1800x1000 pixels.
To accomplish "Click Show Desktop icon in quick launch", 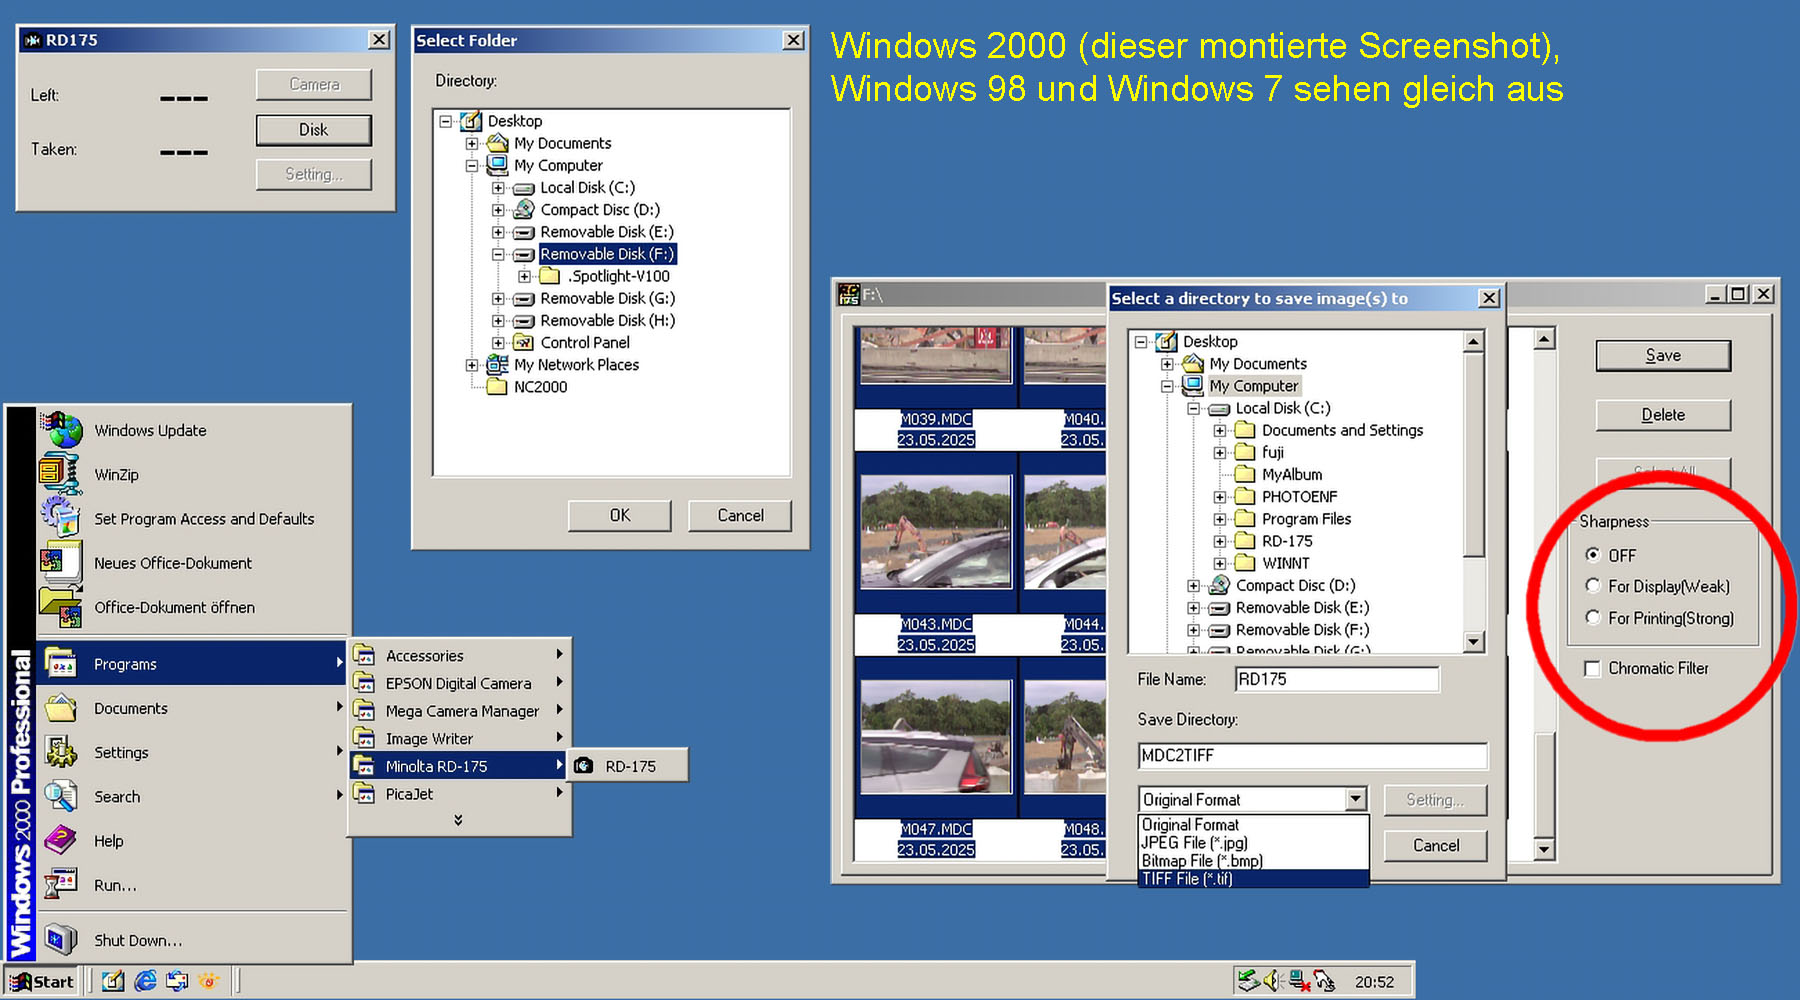I will point(114,981).
